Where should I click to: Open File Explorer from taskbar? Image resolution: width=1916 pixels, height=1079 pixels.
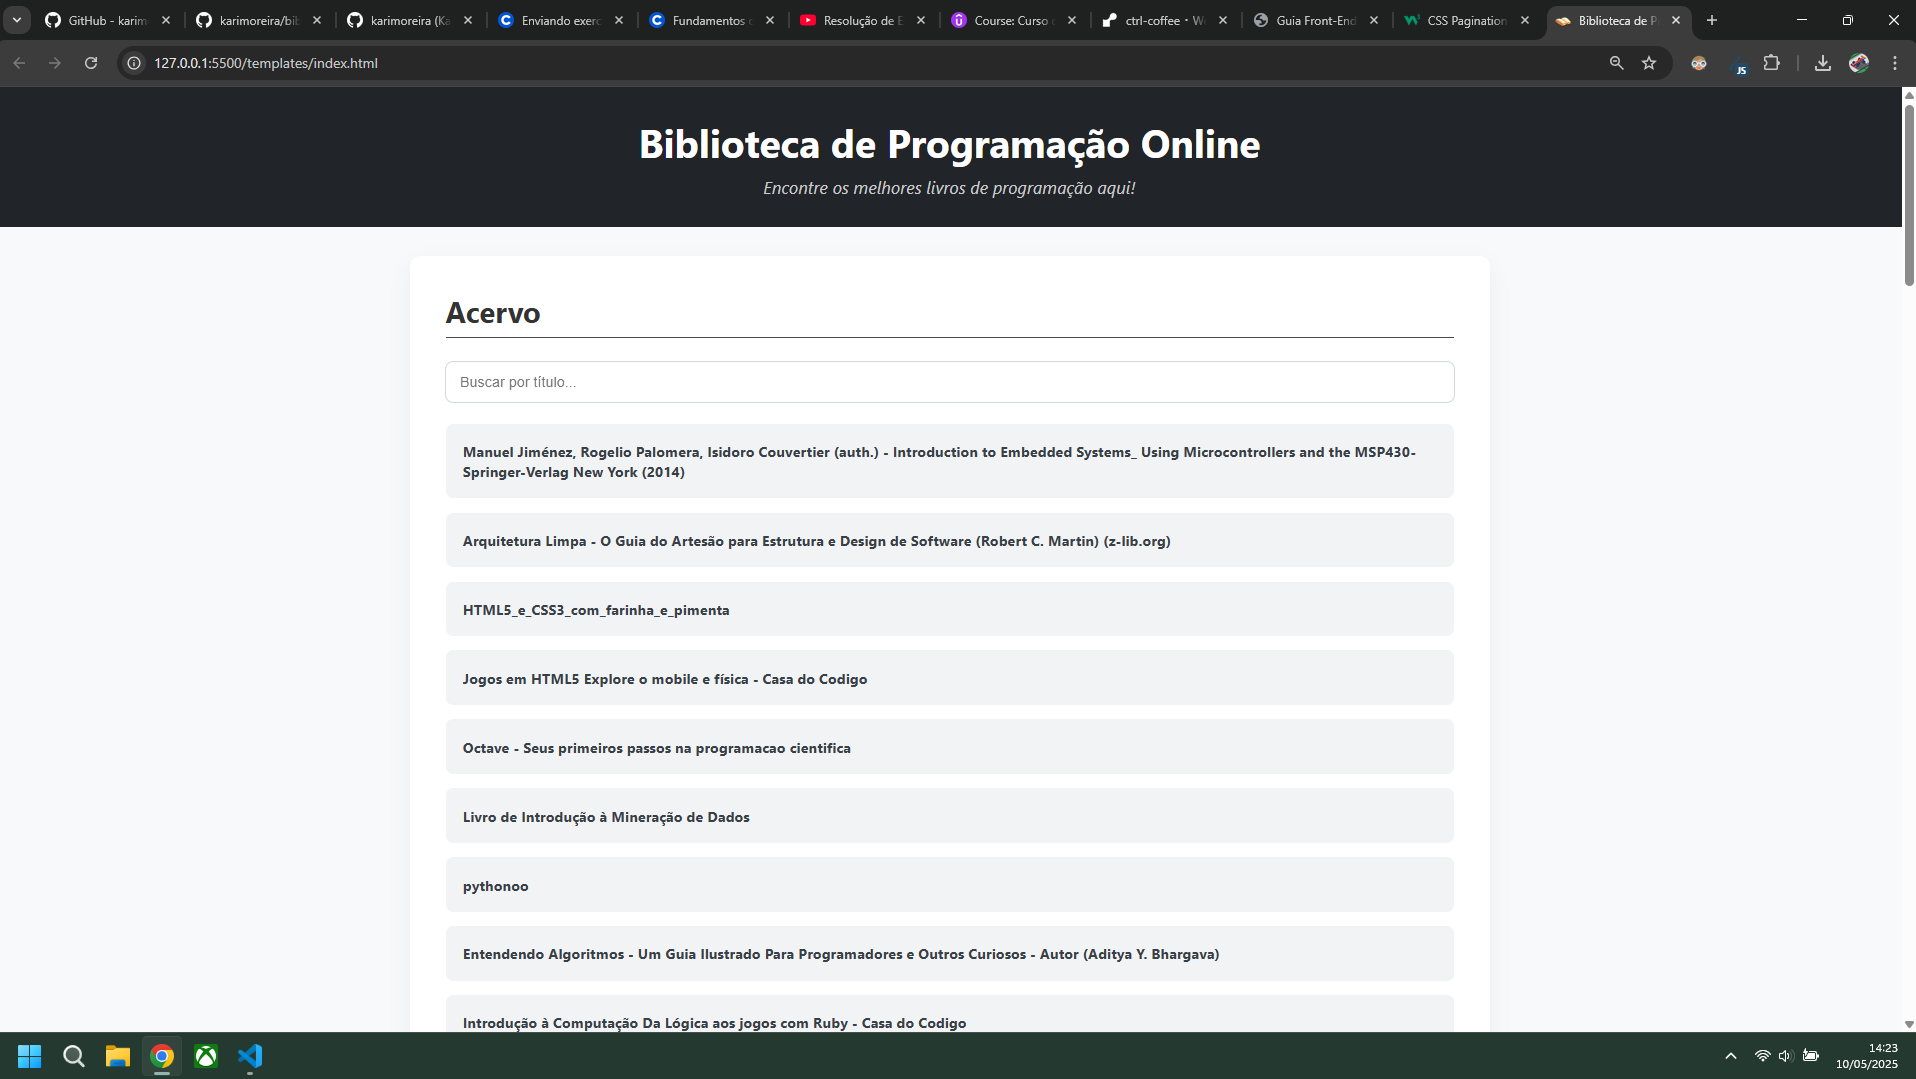118,1056
